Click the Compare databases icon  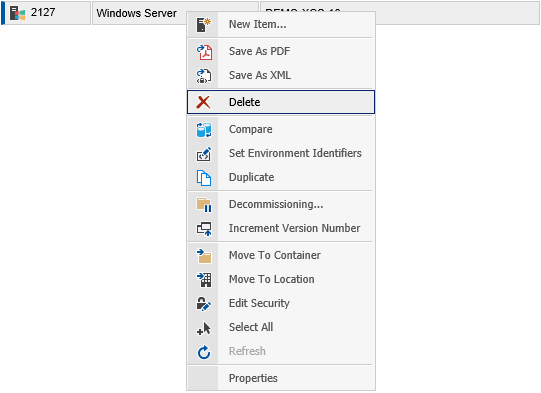click(x=204, y=130)
